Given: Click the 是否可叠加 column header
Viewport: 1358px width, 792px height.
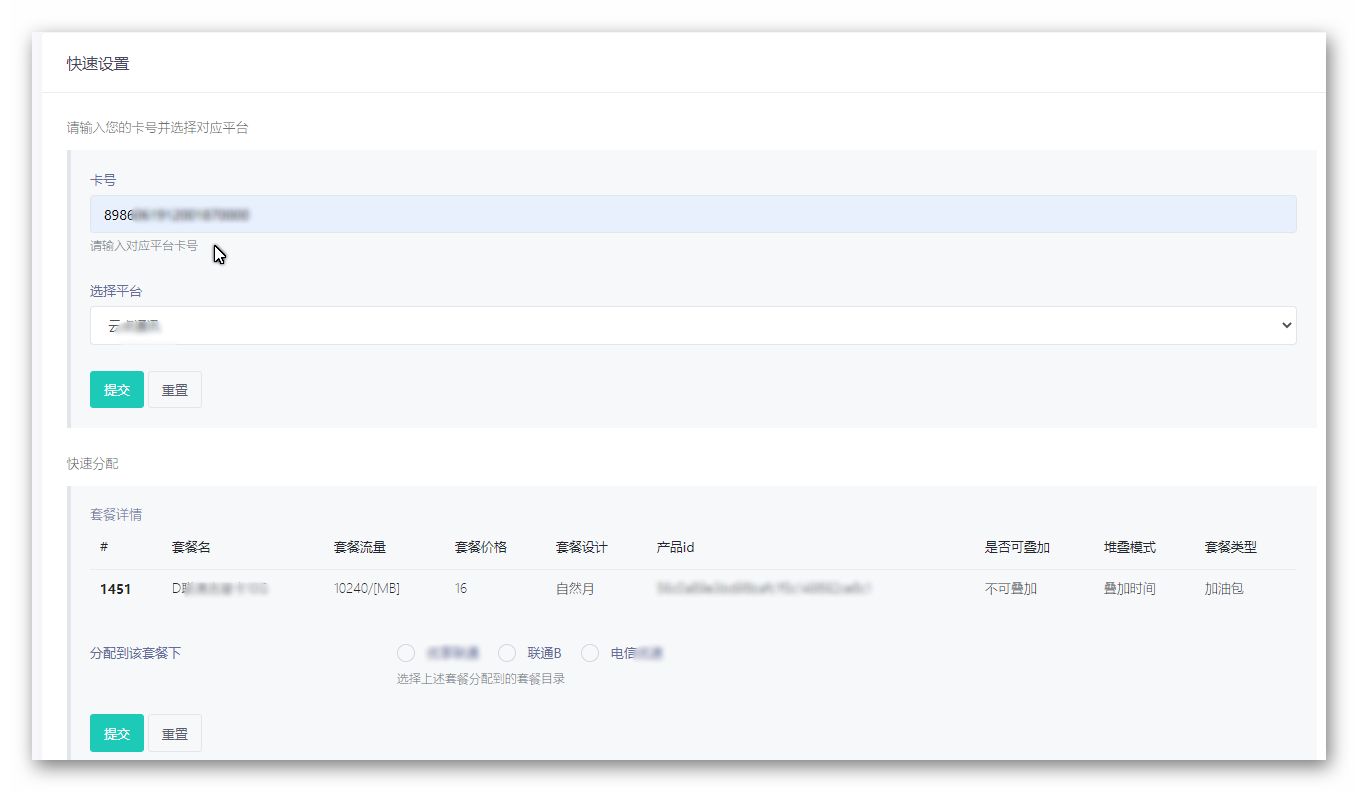Looking at the screenshot, I should [1017, 547].
